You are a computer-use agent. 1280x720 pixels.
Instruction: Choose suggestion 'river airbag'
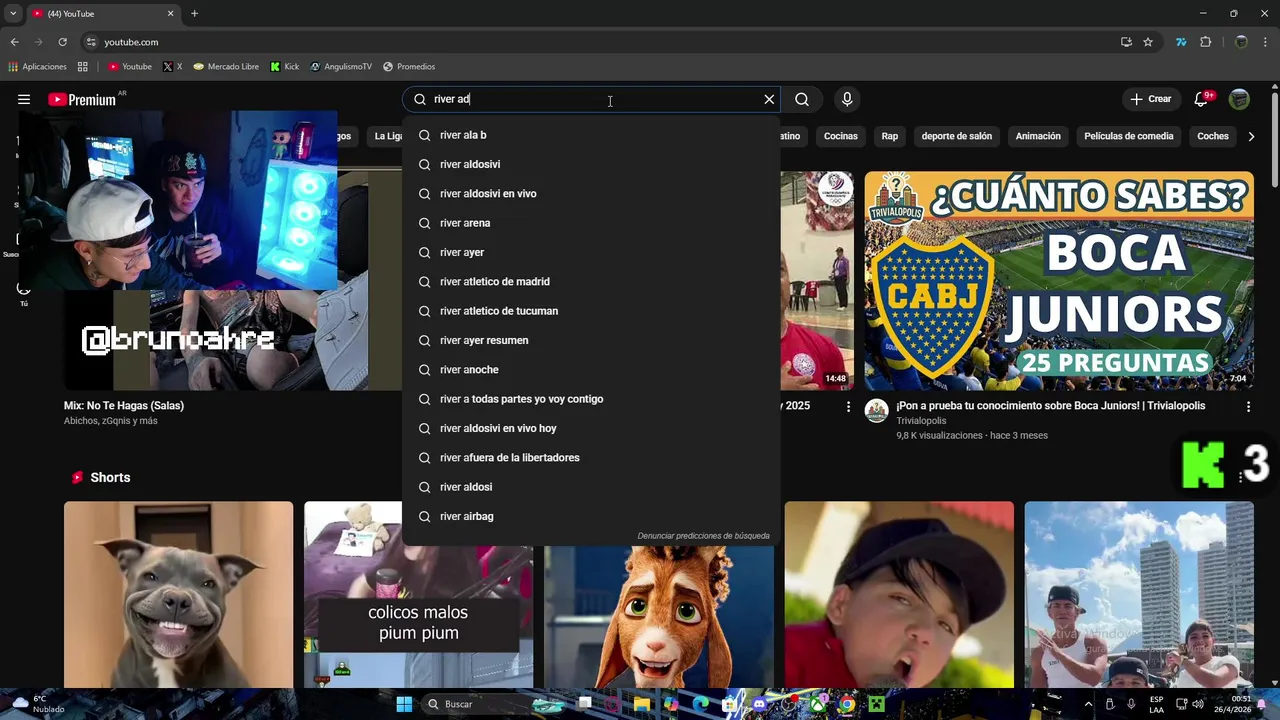[x=591, y=516]
